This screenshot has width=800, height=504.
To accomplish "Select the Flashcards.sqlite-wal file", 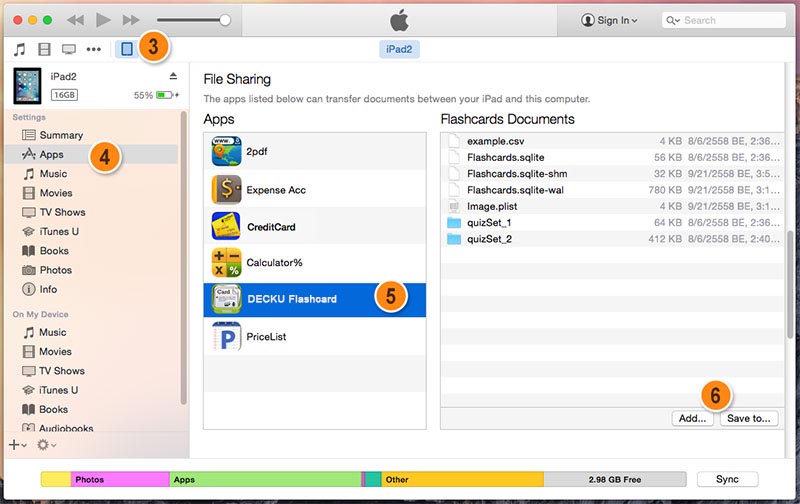I will click(612, 190).
